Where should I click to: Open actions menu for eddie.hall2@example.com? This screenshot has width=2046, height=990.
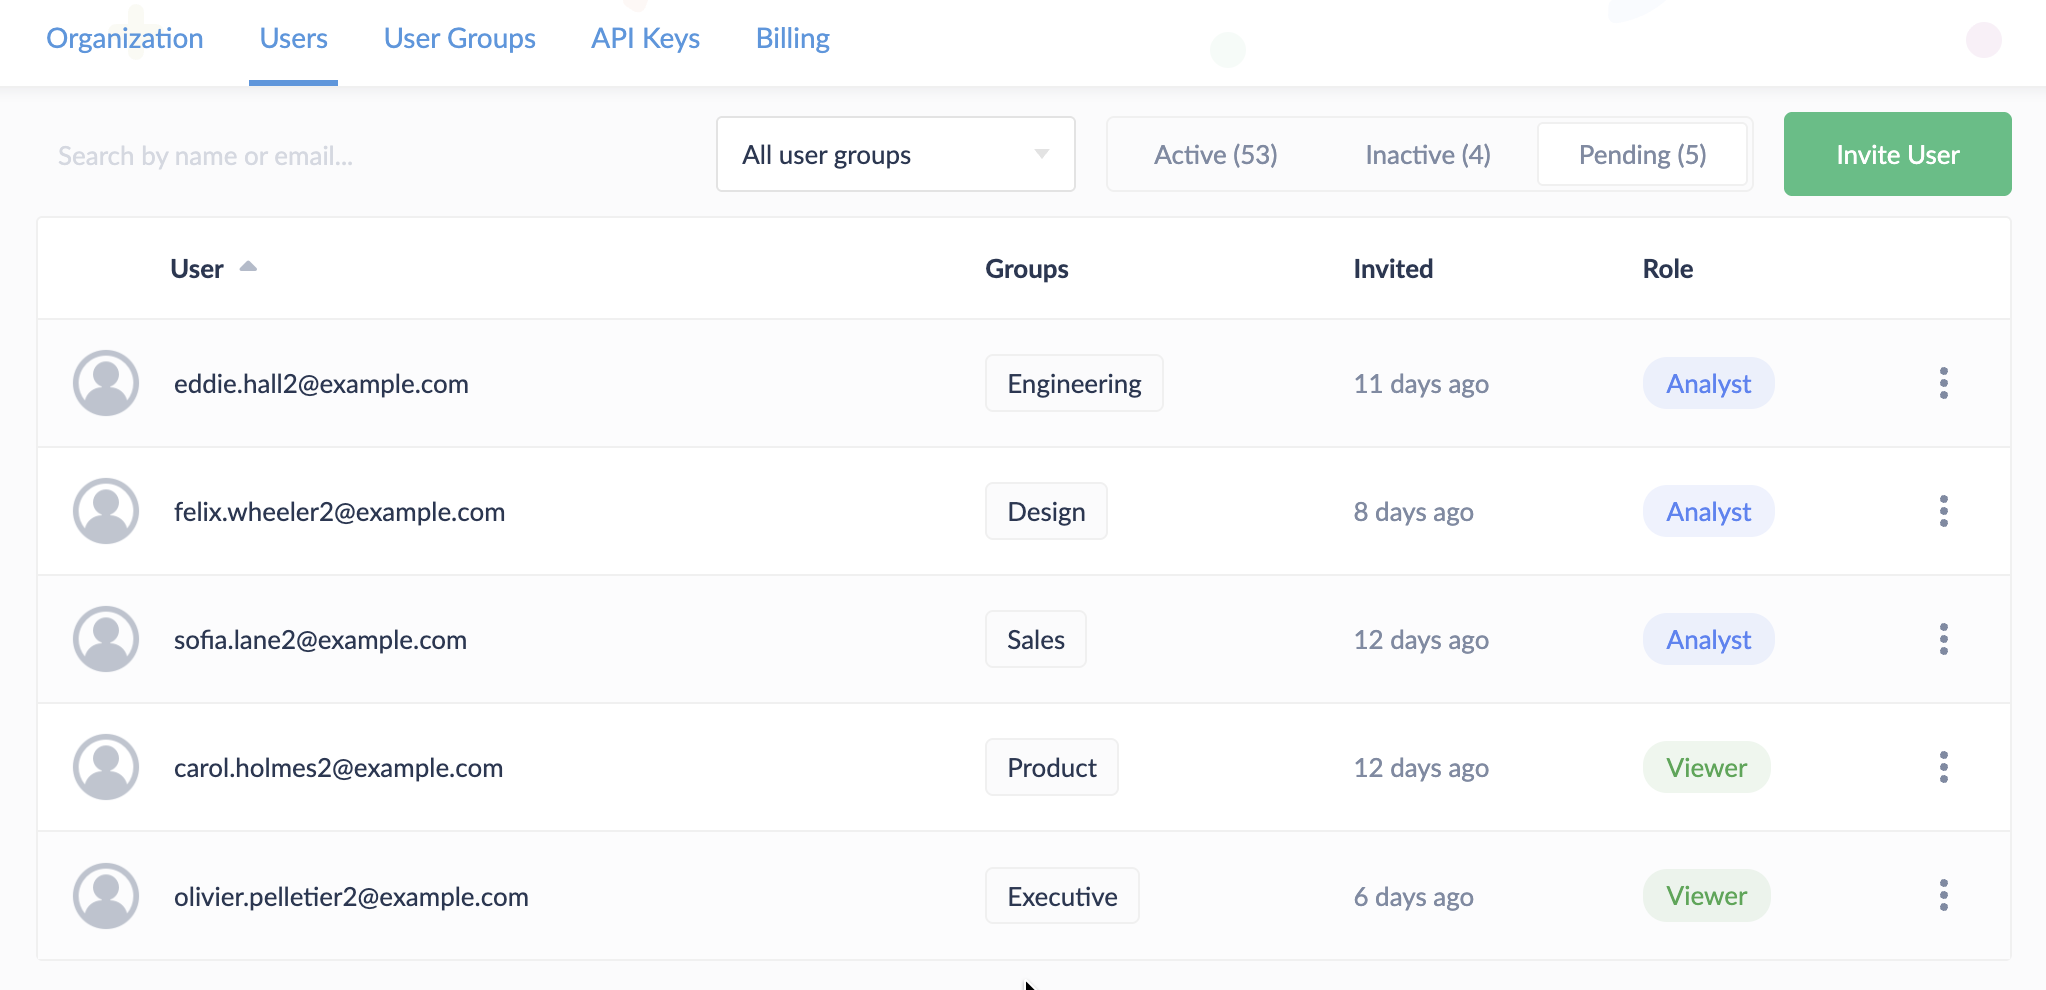click(1943, 383)
